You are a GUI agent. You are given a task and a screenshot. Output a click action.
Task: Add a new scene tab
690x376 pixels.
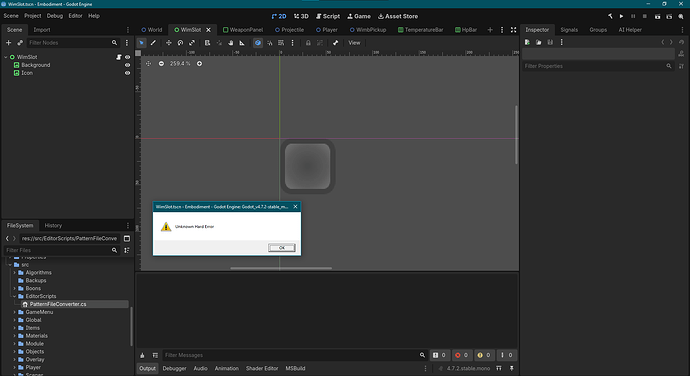click(490, 29)
